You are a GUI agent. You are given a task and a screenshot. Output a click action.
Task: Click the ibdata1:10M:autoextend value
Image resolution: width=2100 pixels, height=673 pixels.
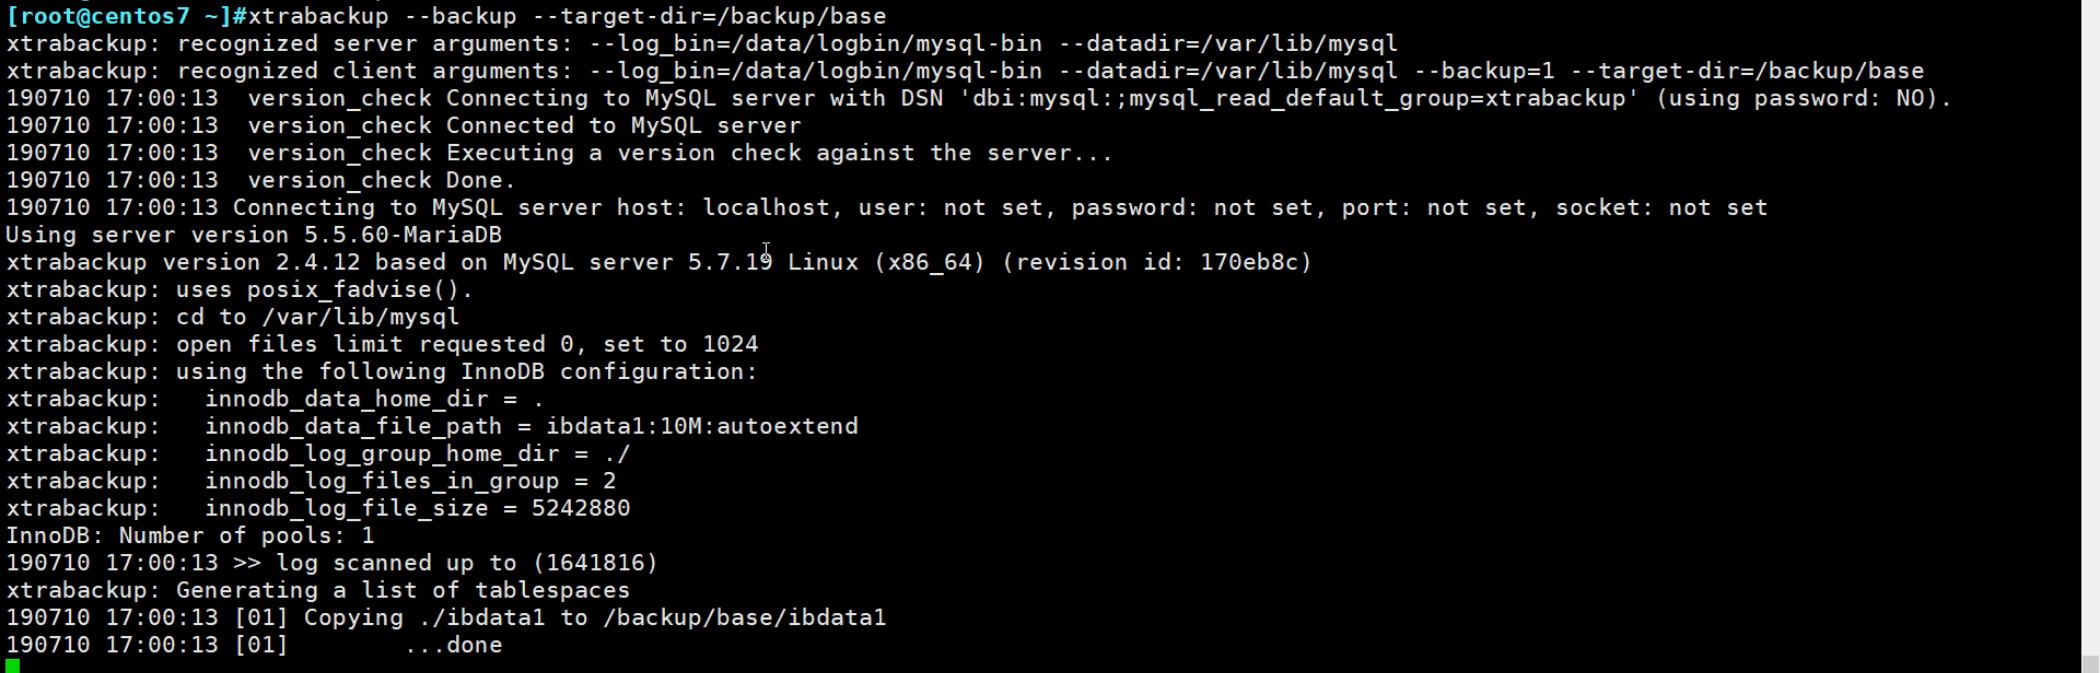coord(701,426)
